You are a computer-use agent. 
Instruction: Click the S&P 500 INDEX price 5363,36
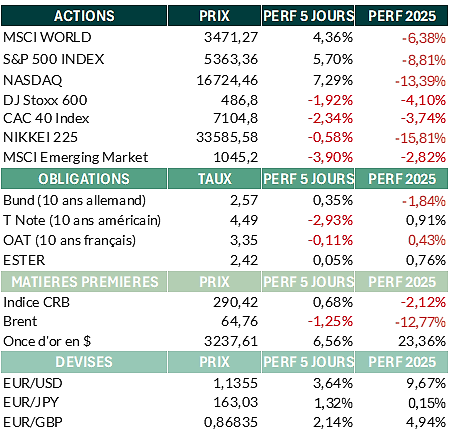point(231,59)
